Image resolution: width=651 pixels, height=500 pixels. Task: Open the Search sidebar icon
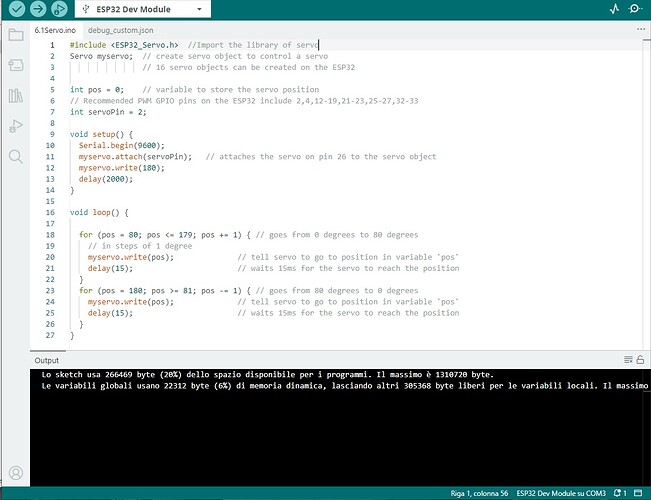(x=16, y=157)
